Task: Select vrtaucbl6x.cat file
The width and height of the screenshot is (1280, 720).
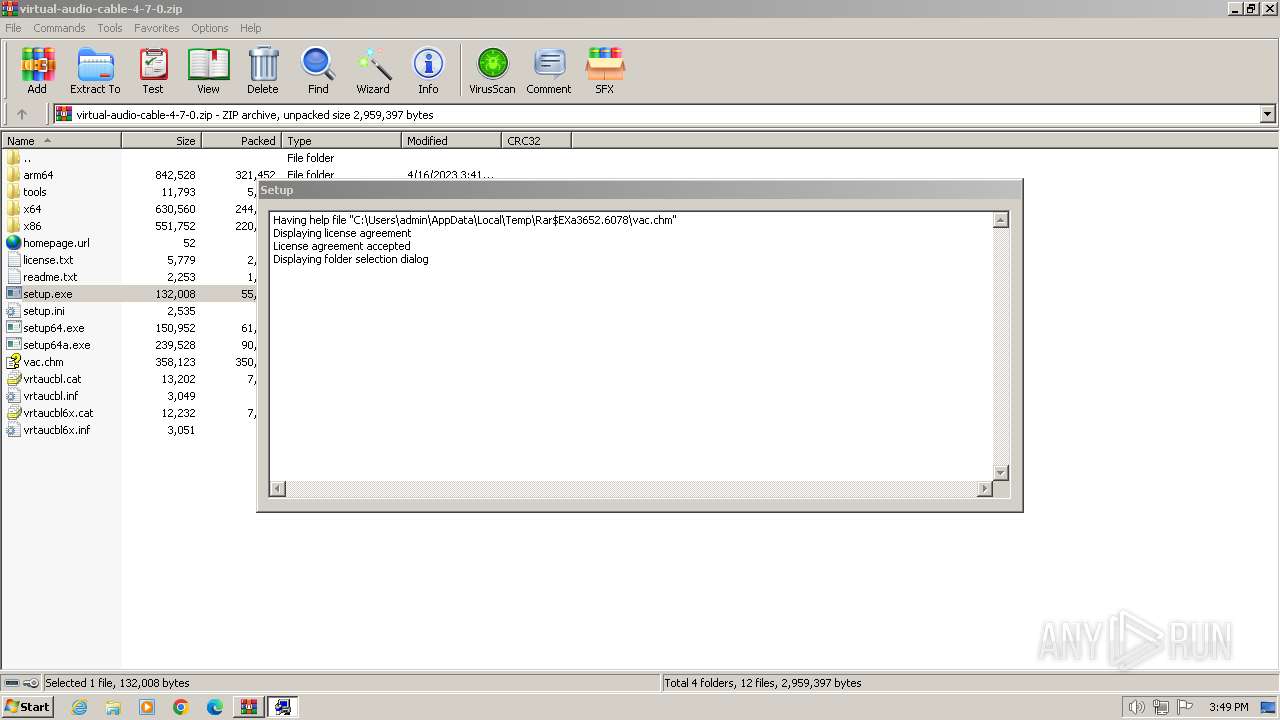Action: coord(58,413)
